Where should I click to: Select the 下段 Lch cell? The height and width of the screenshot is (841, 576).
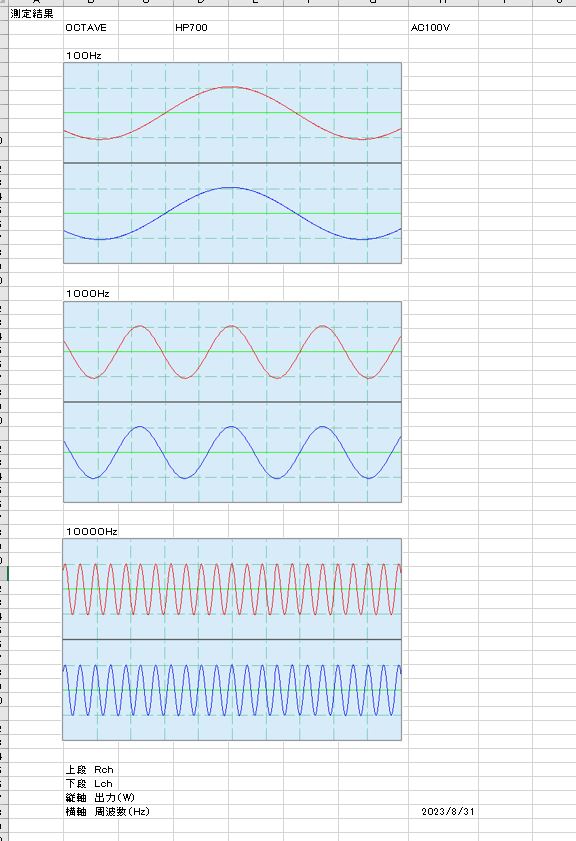click(91, 784)
